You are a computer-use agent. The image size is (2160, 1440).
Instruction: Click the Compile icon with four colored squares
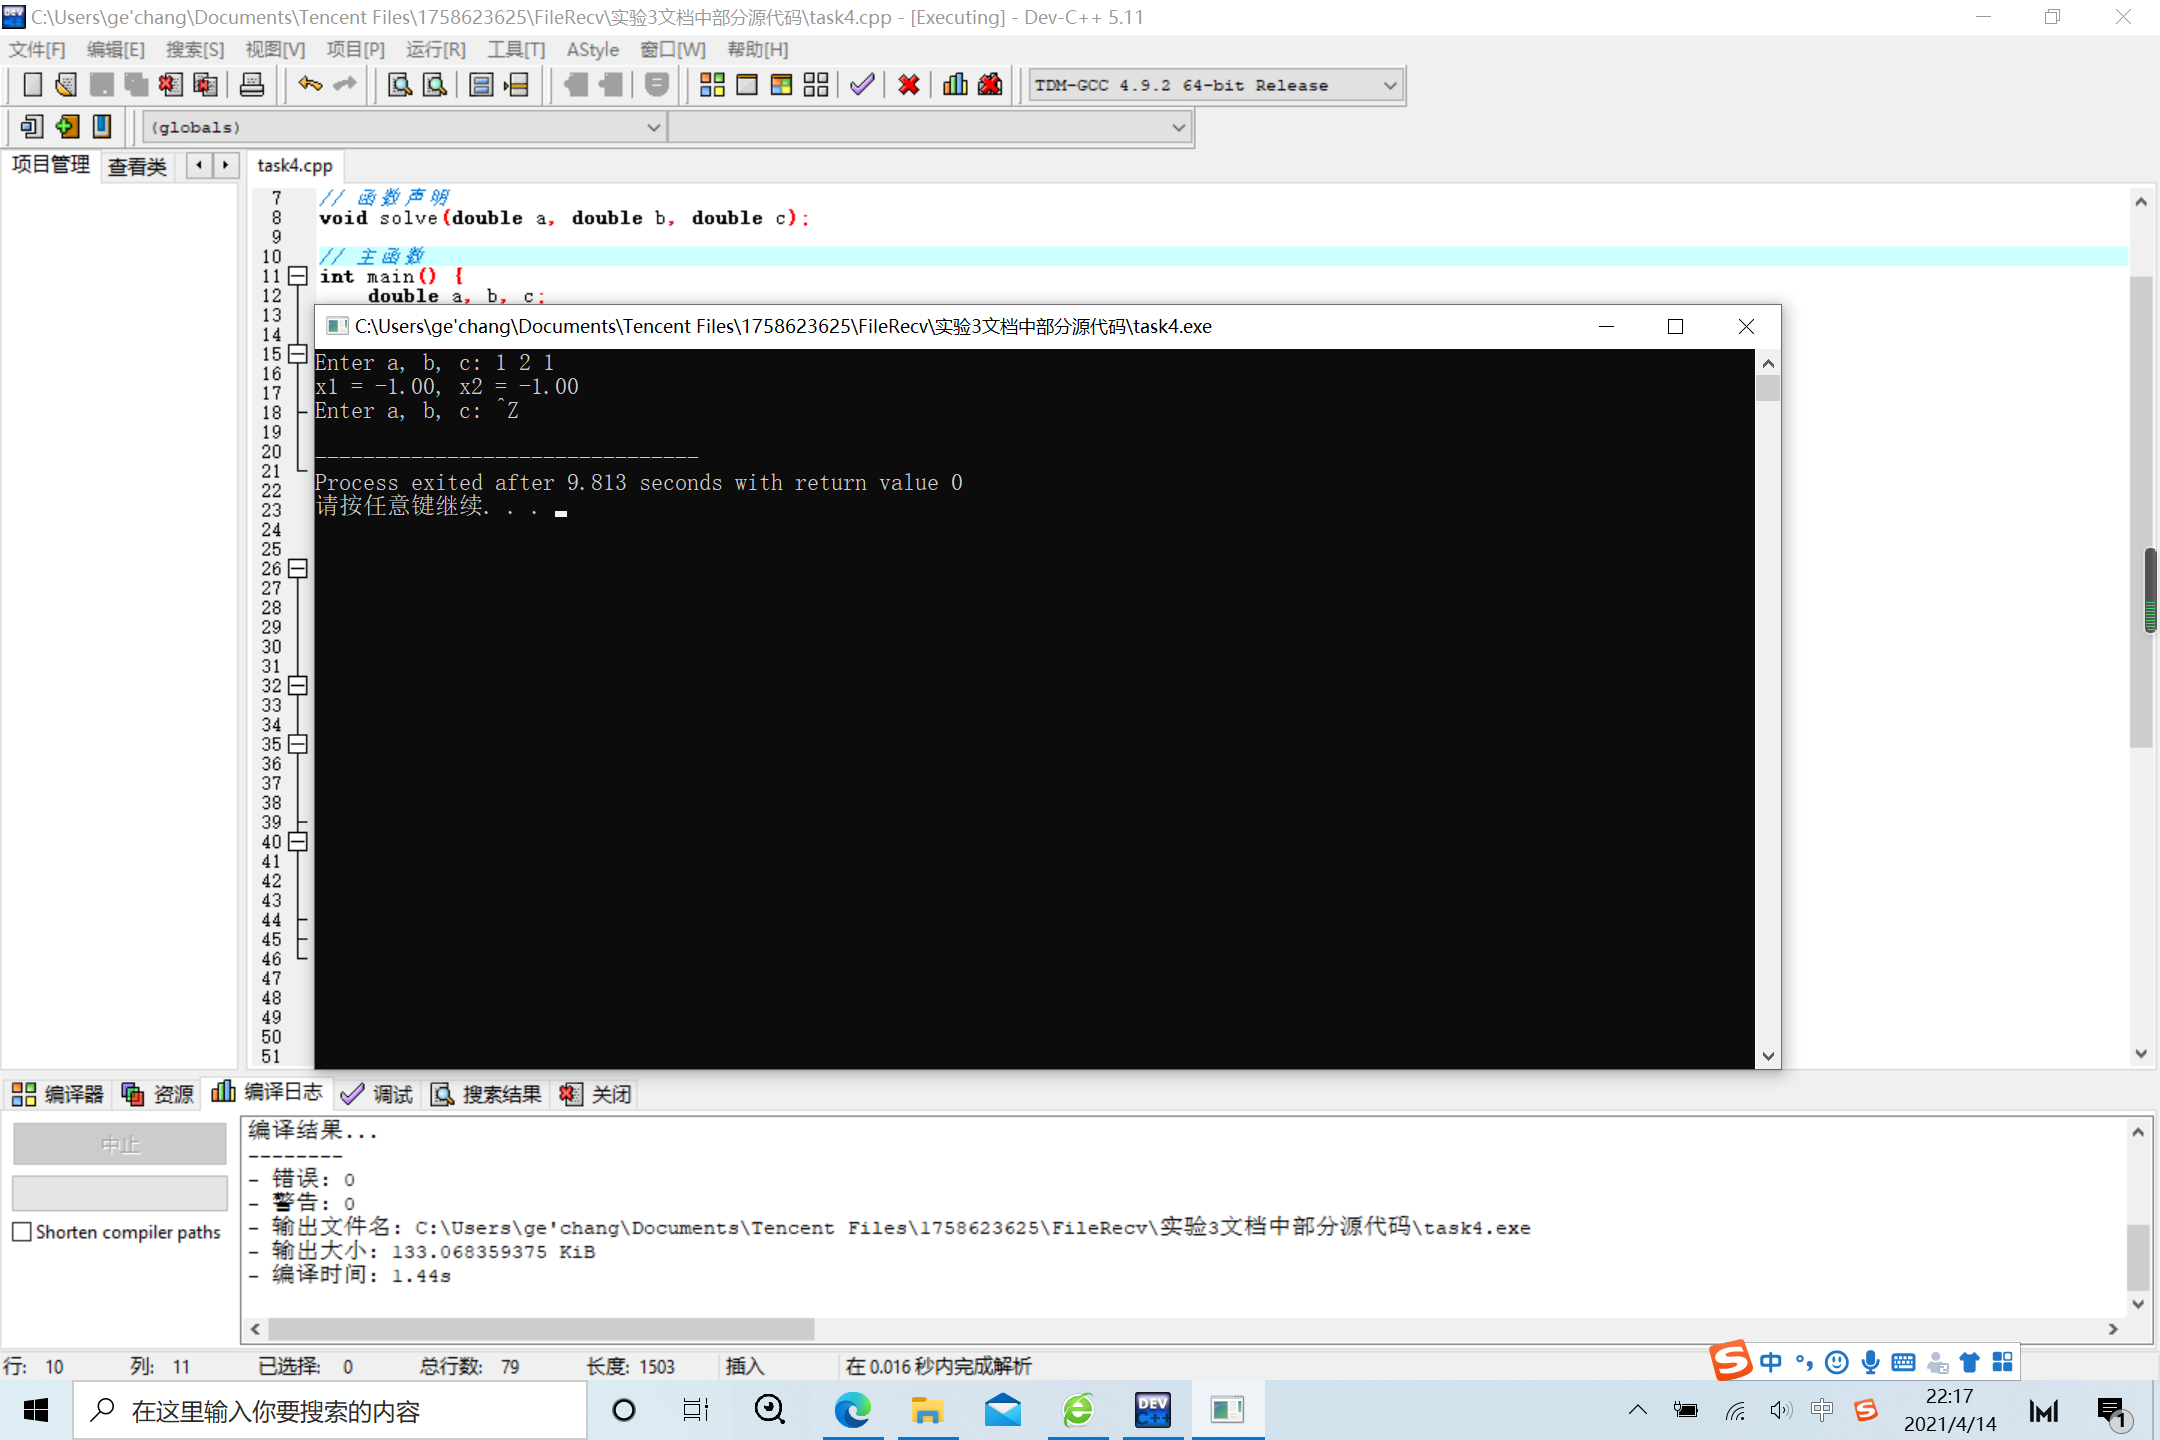pos(712,85)
